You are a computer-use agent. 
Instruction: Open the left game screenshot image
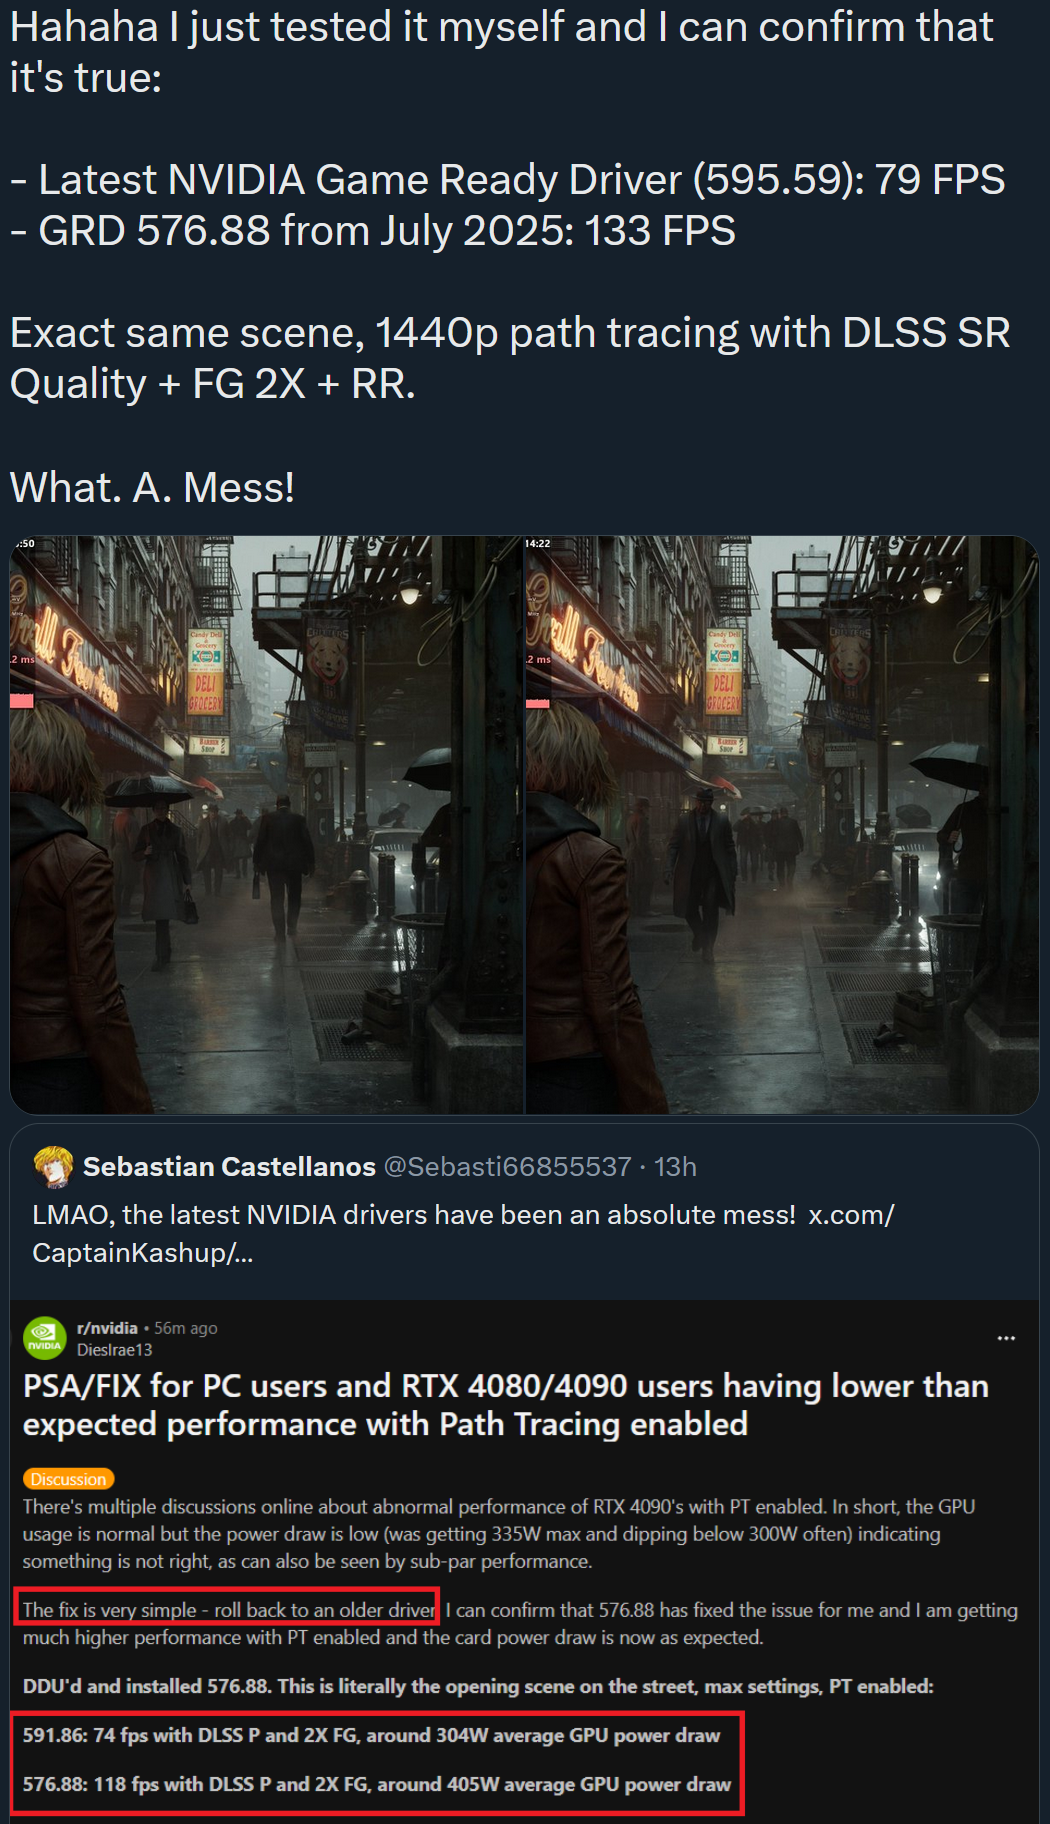(x=266, y=825)
